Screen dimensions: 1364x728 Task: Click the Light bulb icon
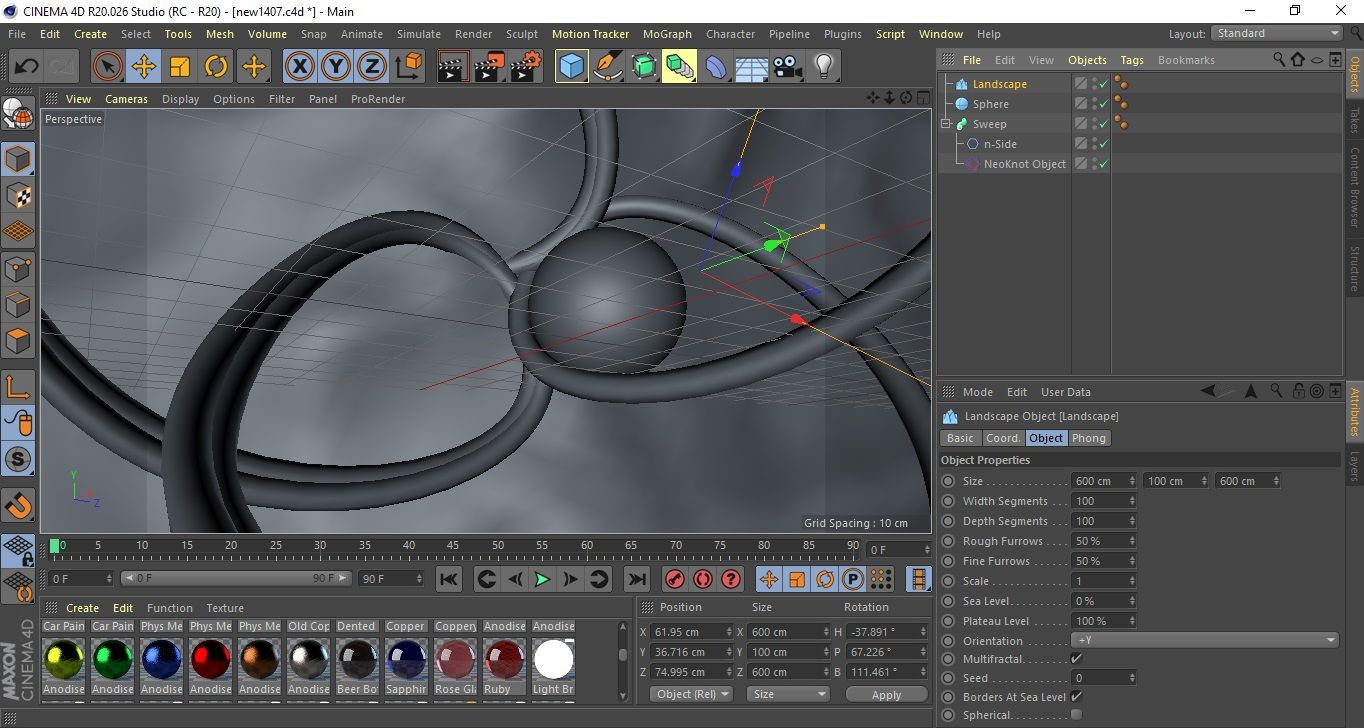[x=823, y=67]
